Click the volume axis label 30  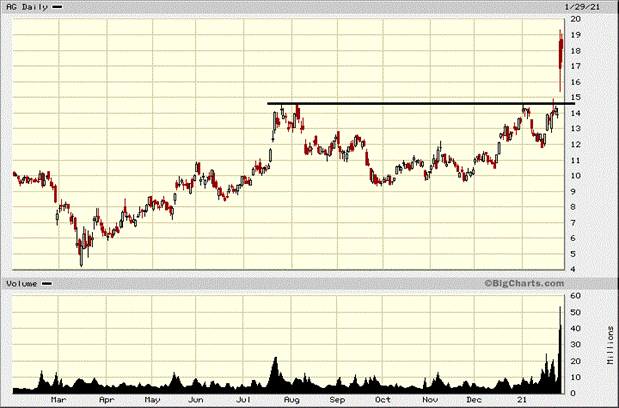576,344
